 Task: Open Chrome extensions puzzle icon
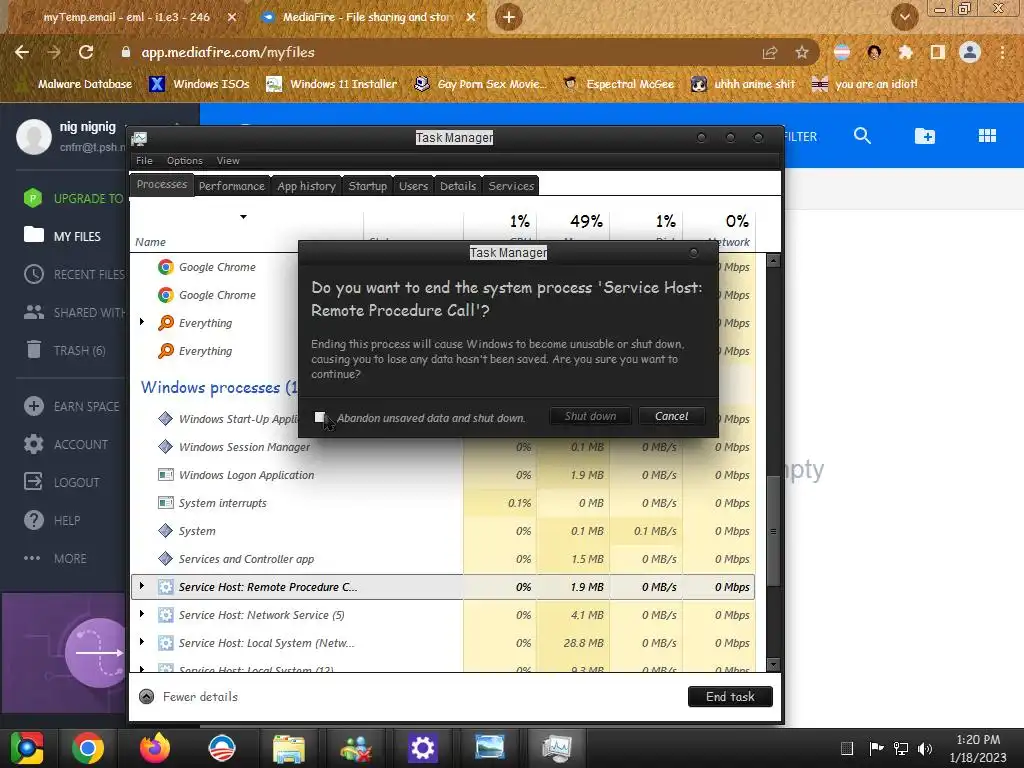point(905,52)
